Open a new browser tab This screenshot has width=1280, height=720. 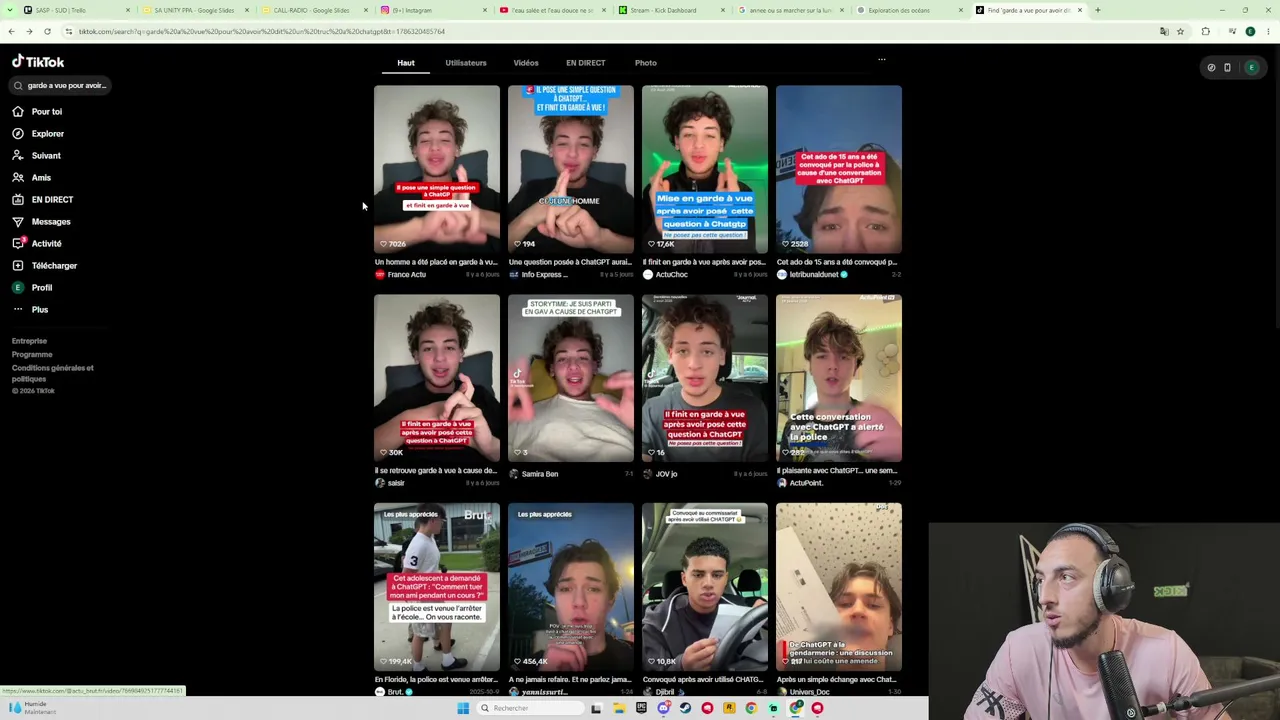[1097, 10]
